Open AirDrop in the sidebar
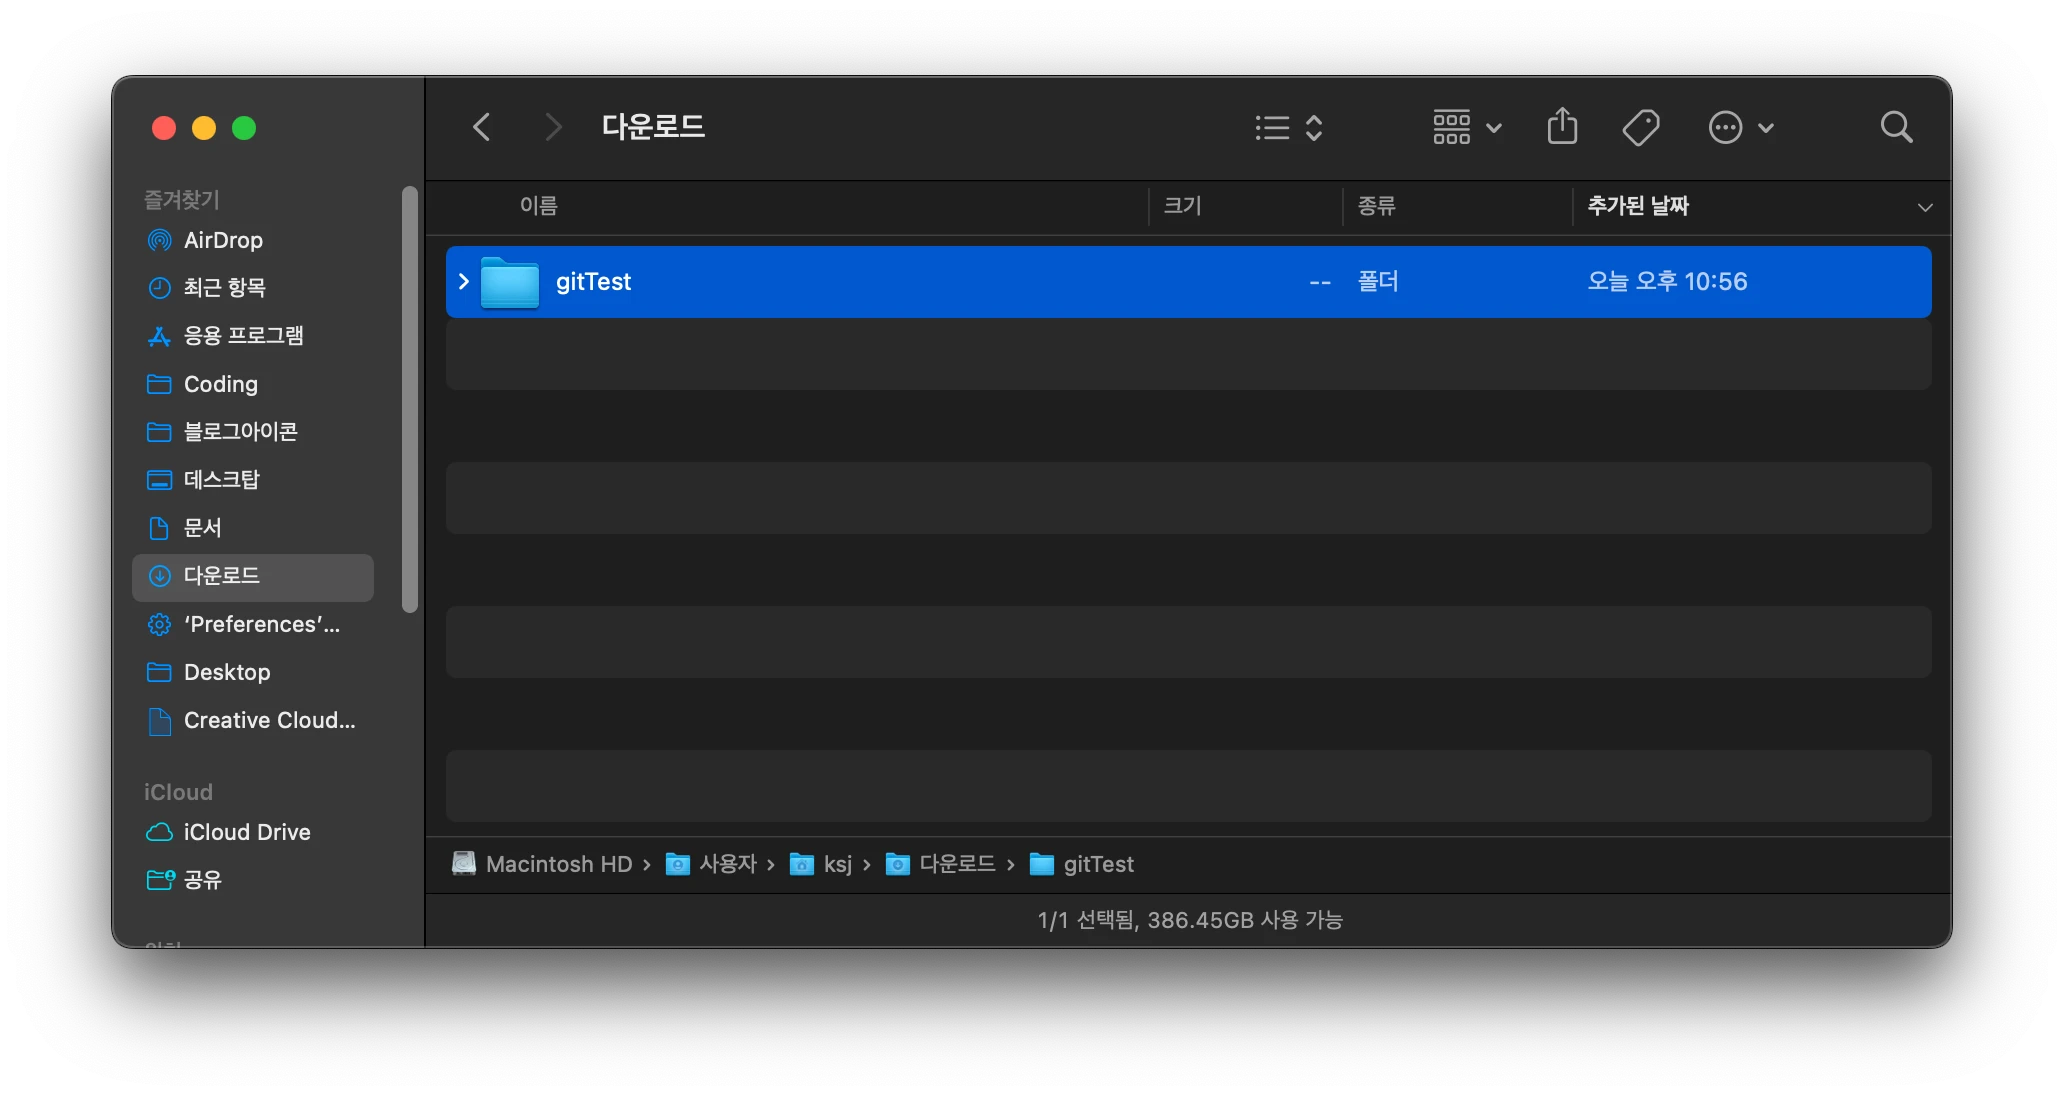 223,240
